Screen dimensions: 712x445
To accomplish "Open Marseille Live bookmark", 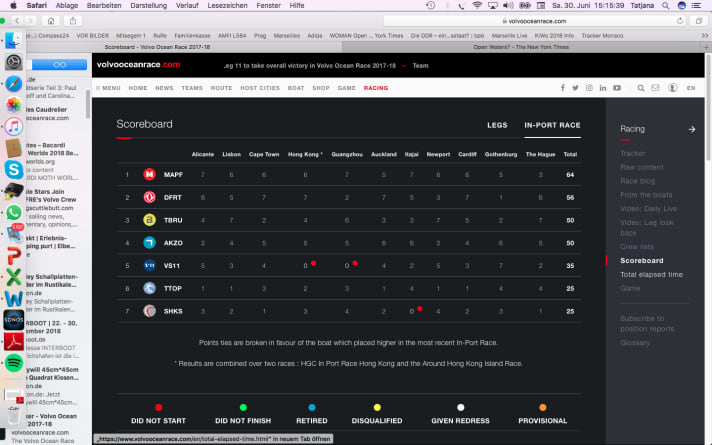I will [x=509, y=35].
